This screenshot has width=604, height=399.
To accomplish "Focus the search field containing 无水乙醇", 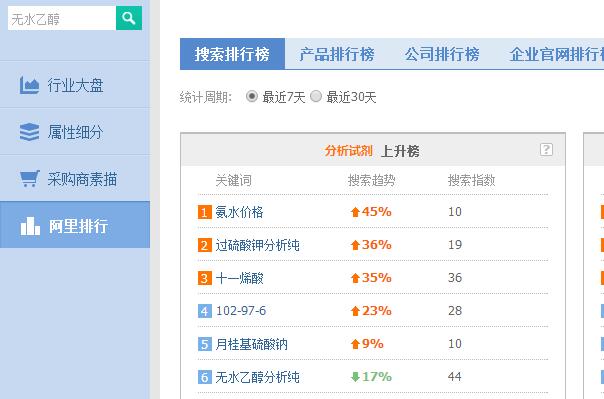I will point(62,18).
